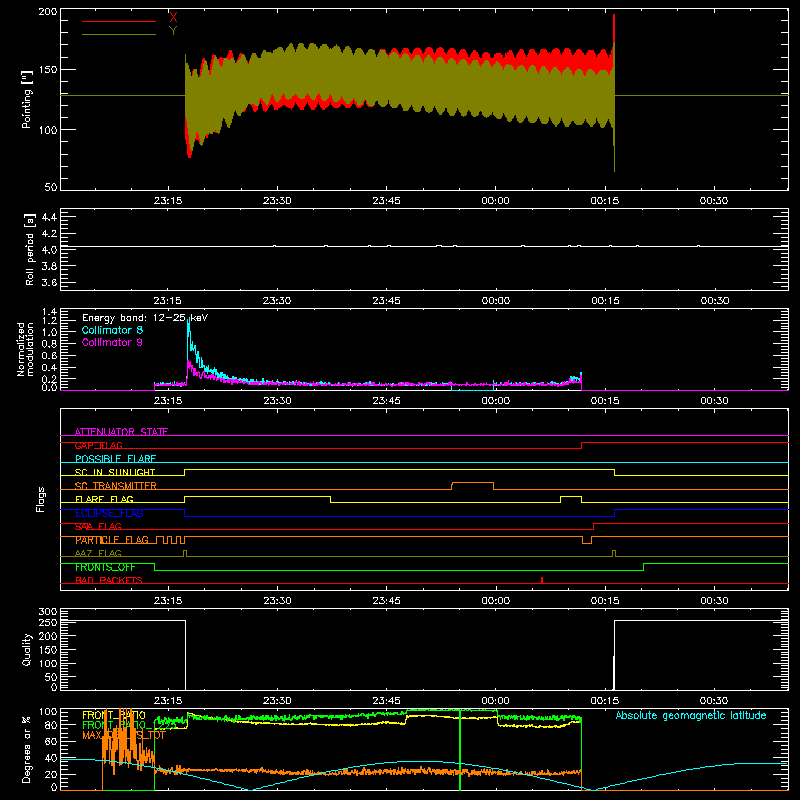The image size is (800, 800).
Task: Click the GAP_FLAG label
Action: (x=98, y=445)
